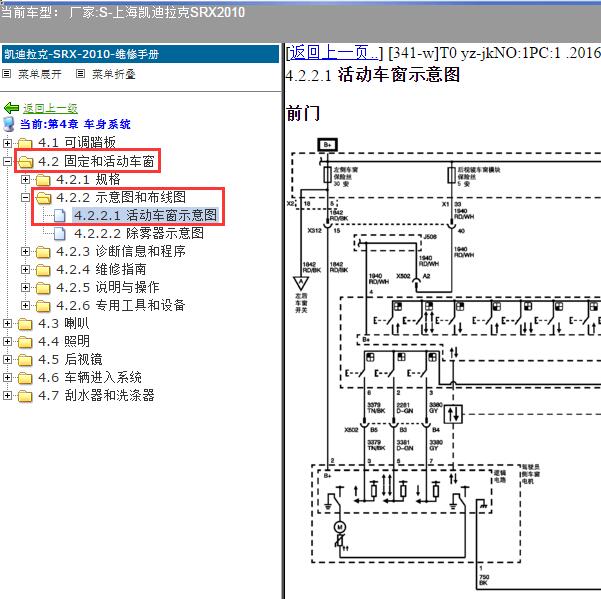Click folder icon of 4.2.6 专用工具和设备
Image resolution: width=601 pixels, height=599 pixels.
43,306
